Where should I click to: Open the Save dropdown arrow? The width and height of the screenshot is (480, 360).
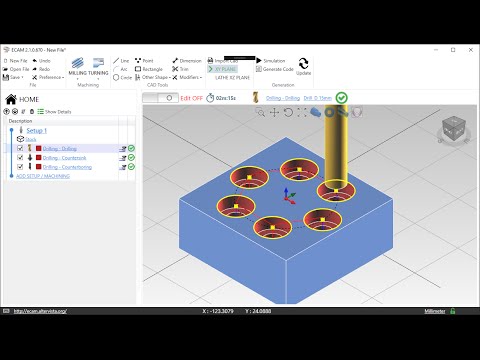pyautogui.click(x=23, y=77)
